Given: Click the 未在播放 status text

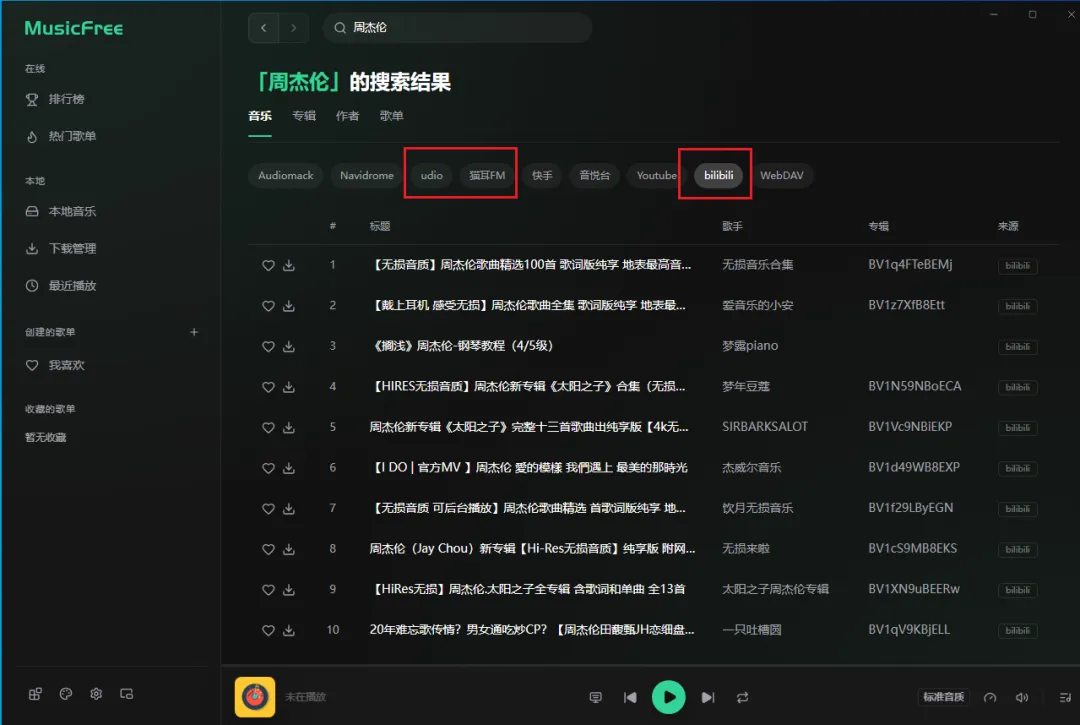Looking at the screenshot, I should [x=305, y=697].
